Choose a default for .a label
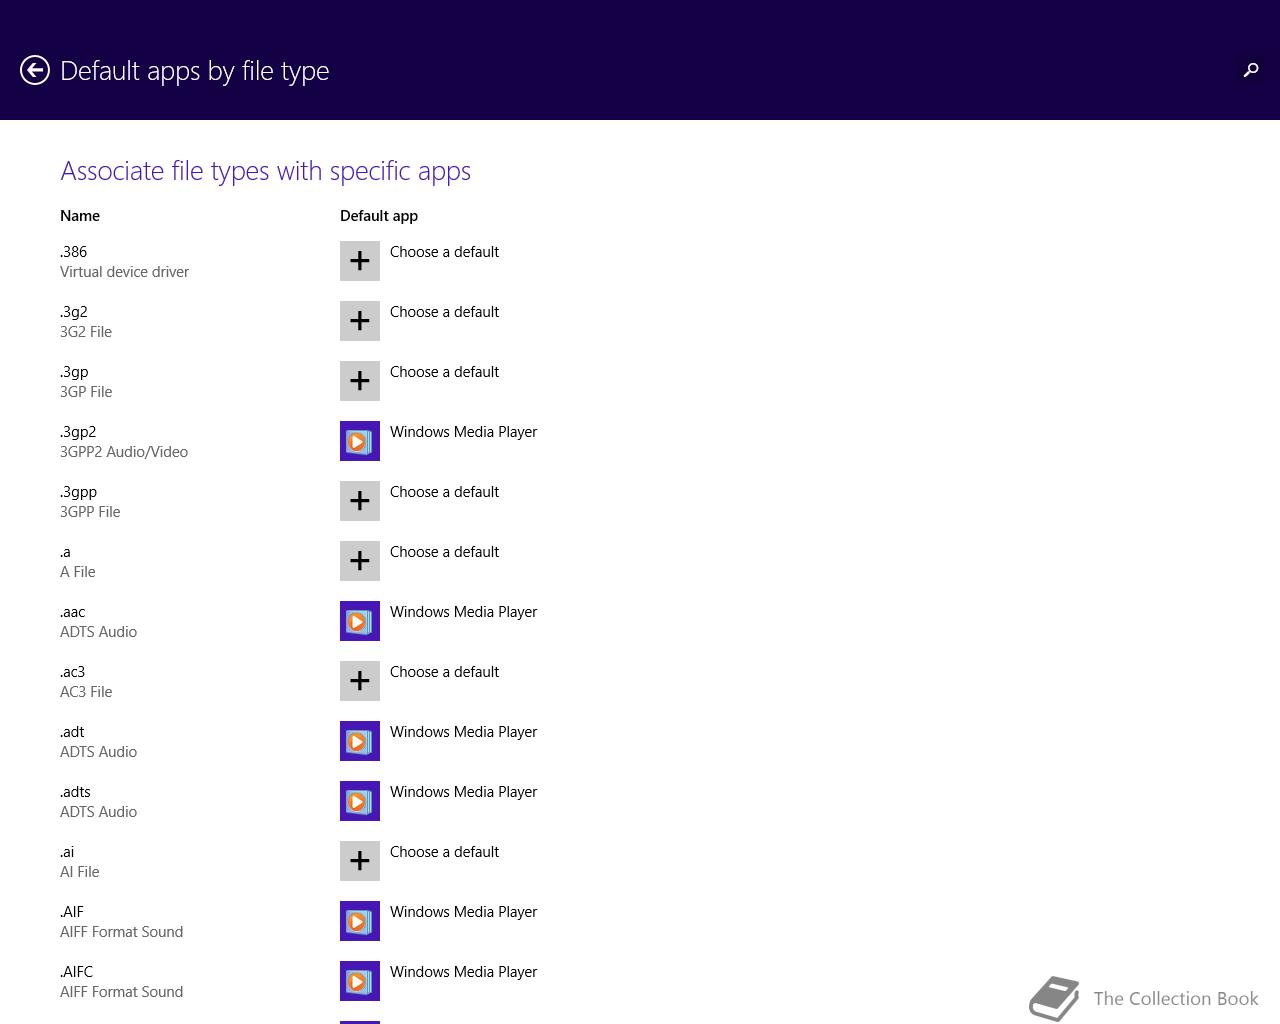The height and width of the screenshot is (1024, 1280). (444, 552)
